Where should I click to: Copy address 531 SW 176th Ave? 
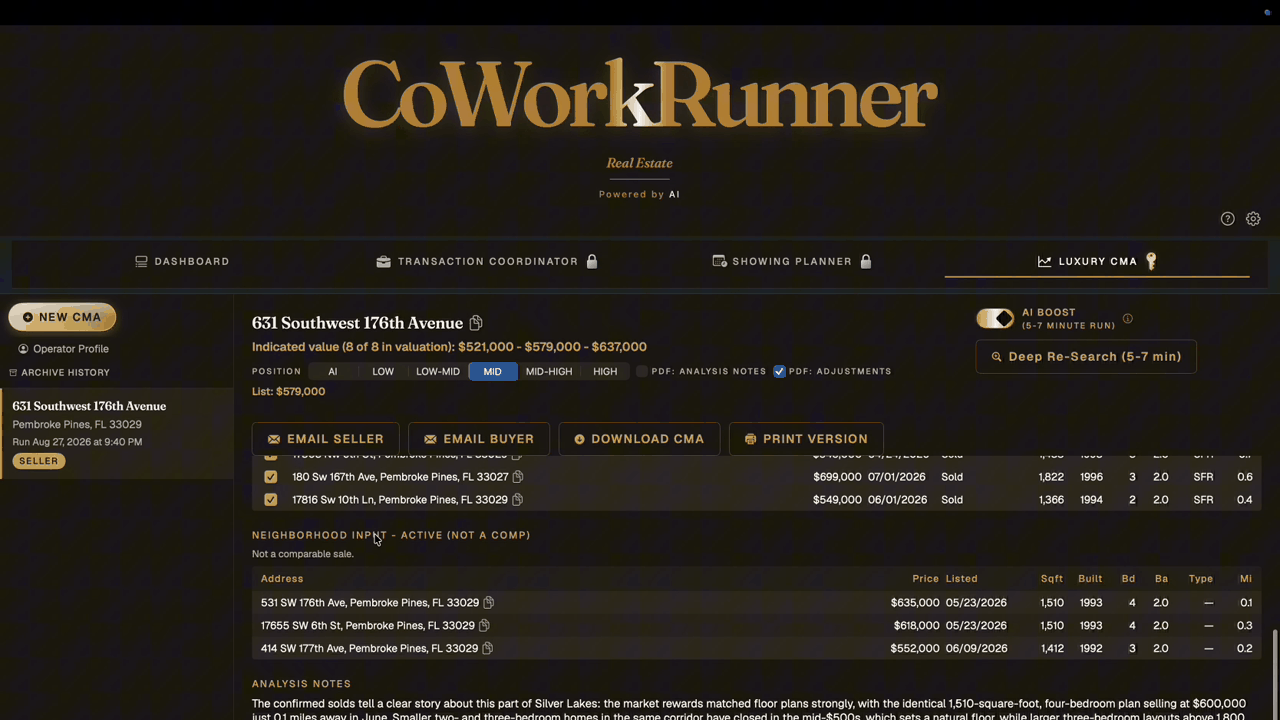tap(489, 603)
